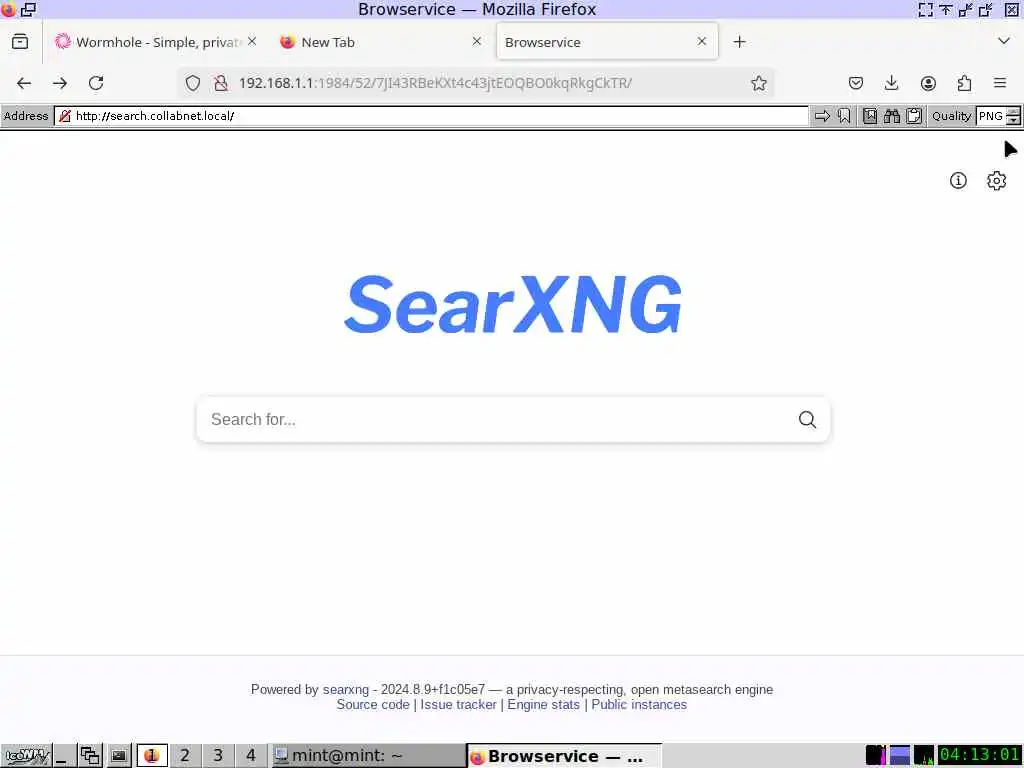Viewport: 1024px width, 768px height.
Task: Close the Wormhole tab
Action: (252, 41)
